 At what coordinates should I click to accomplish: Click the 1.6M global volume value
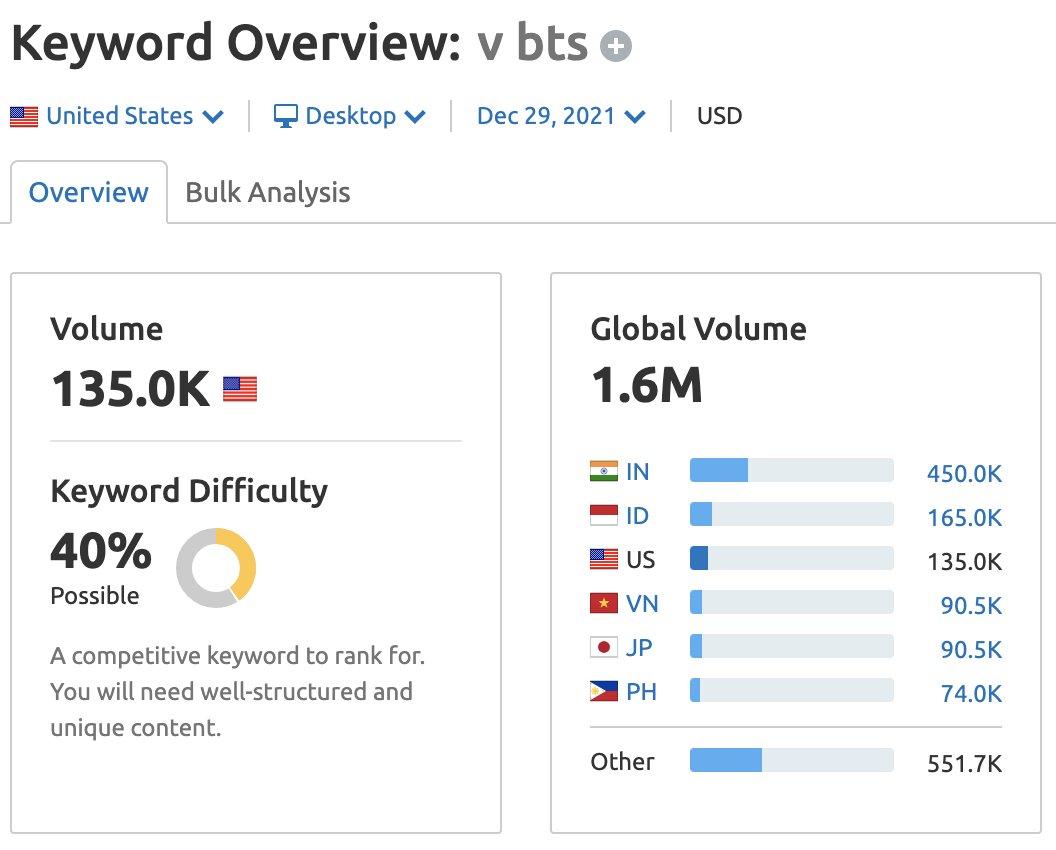point(647,385)
